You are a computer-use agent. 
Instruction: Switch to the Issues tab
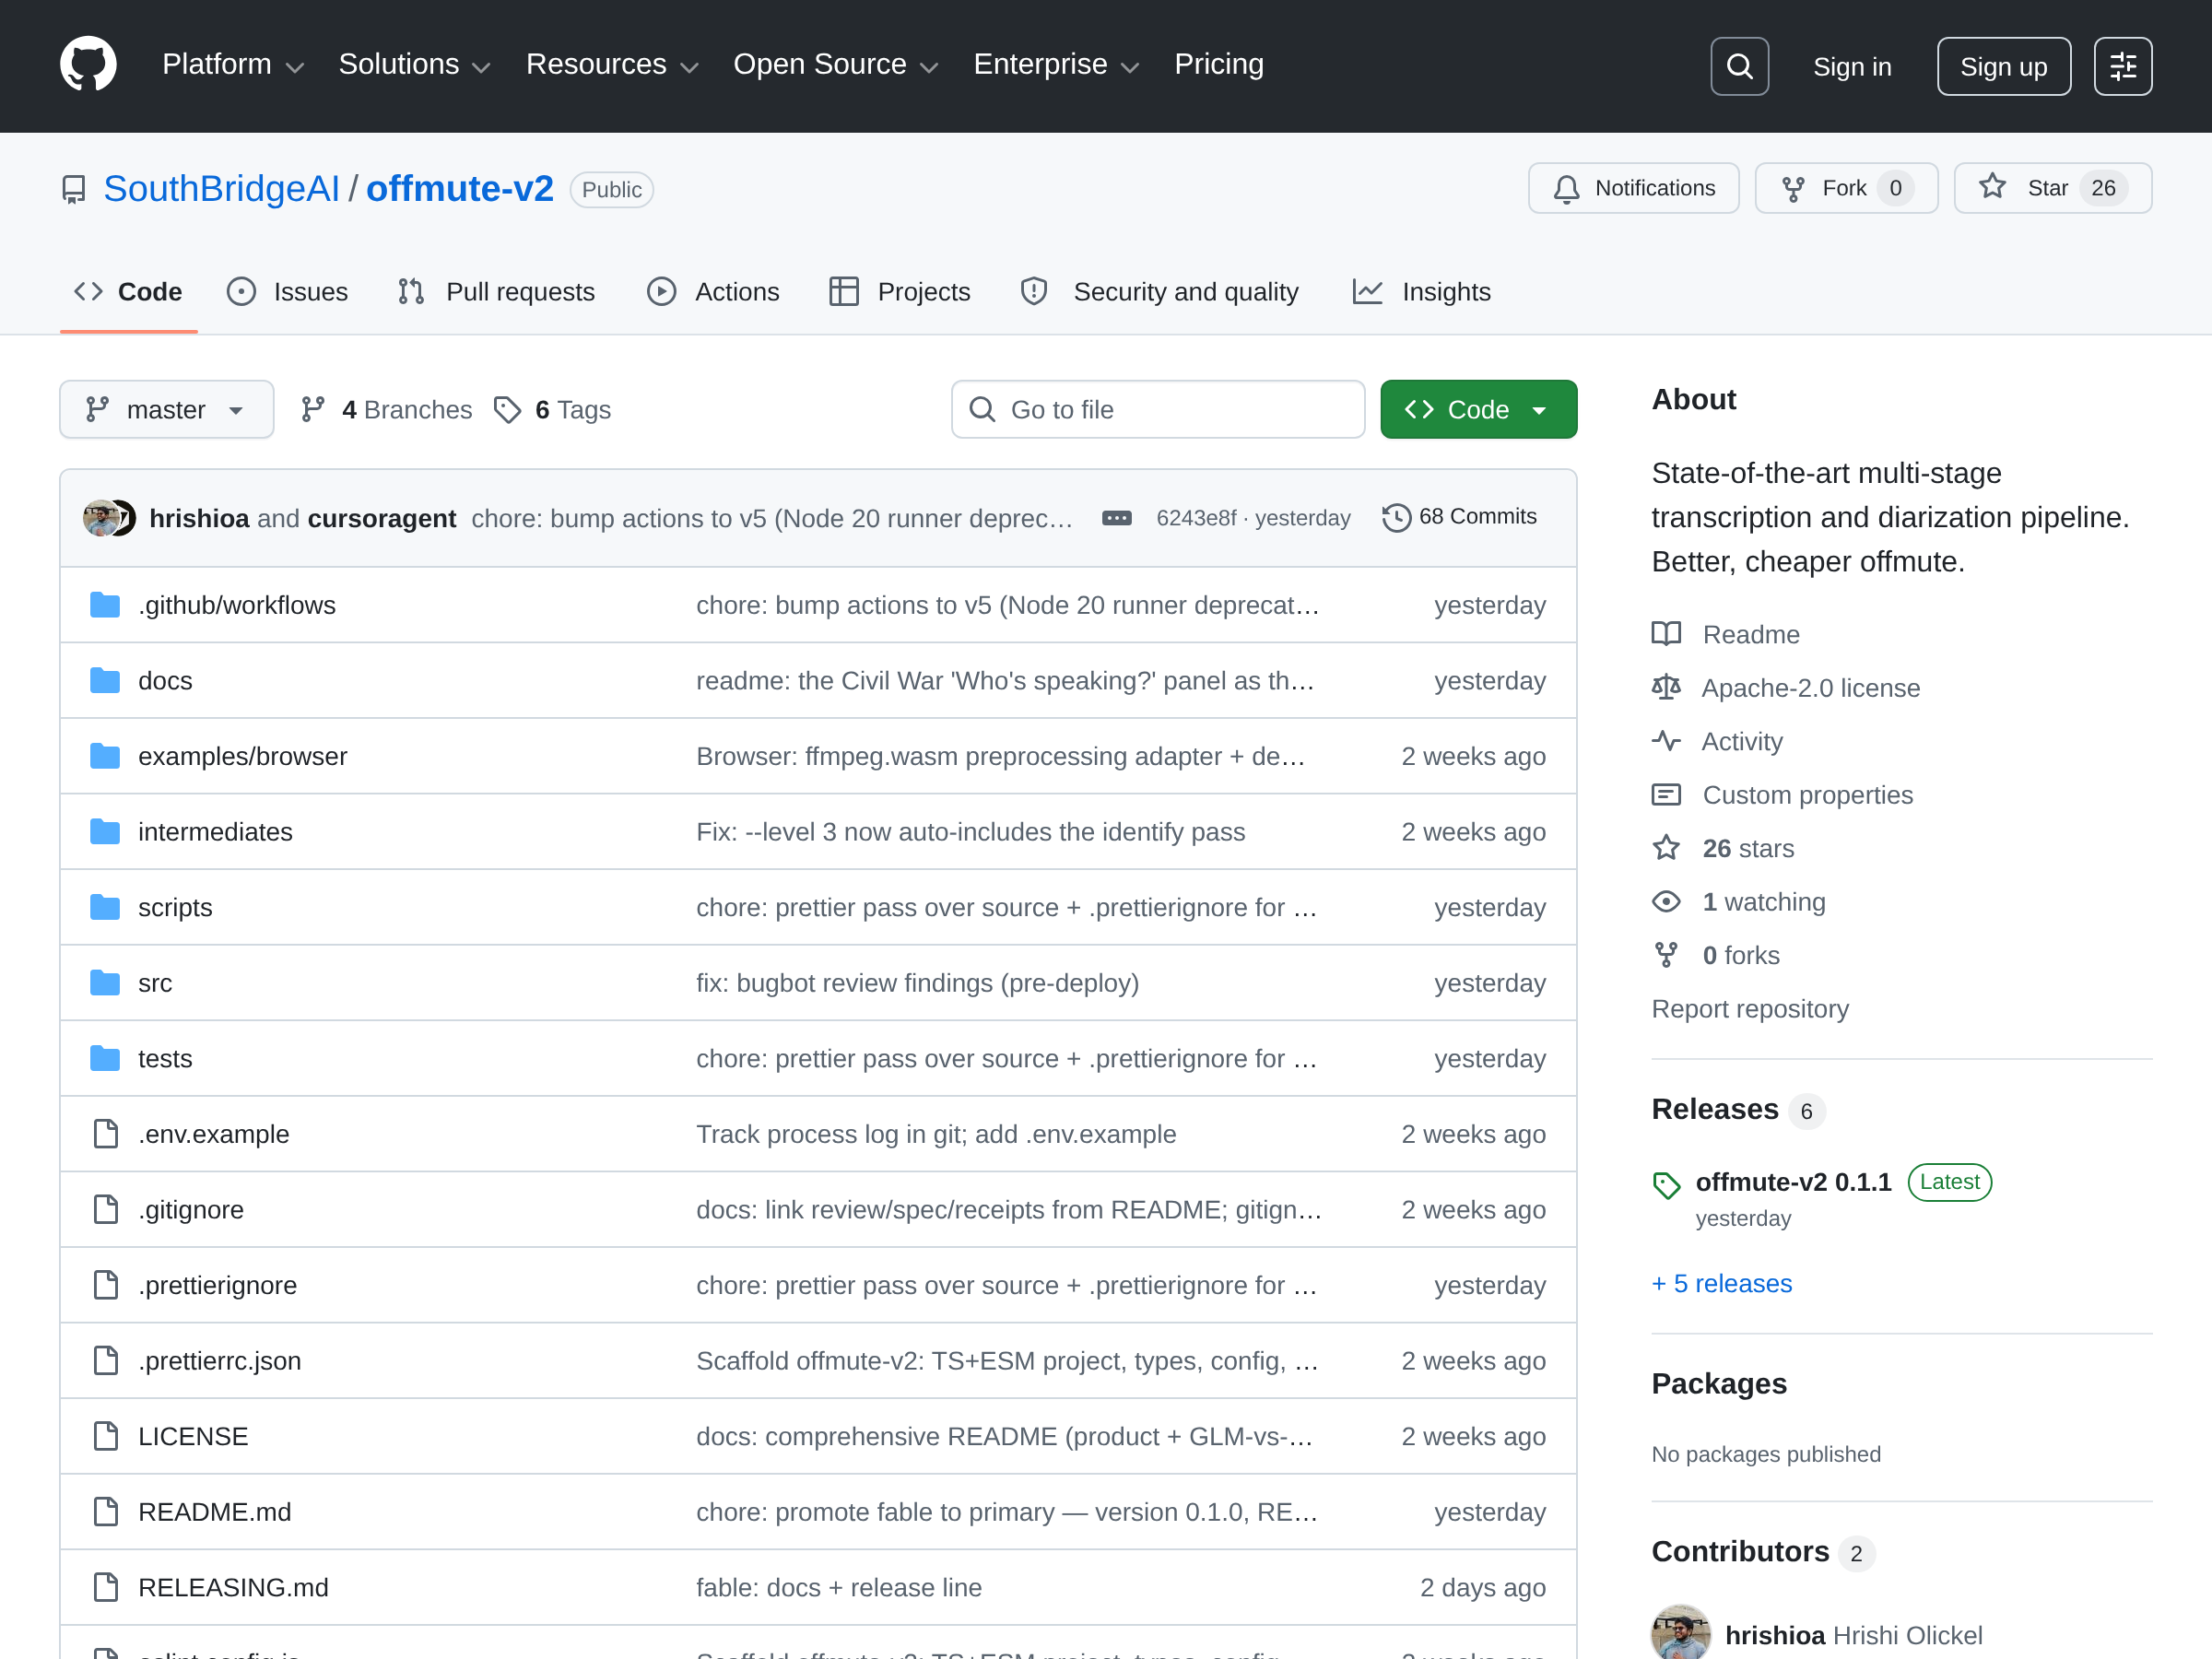click(288, 292)
